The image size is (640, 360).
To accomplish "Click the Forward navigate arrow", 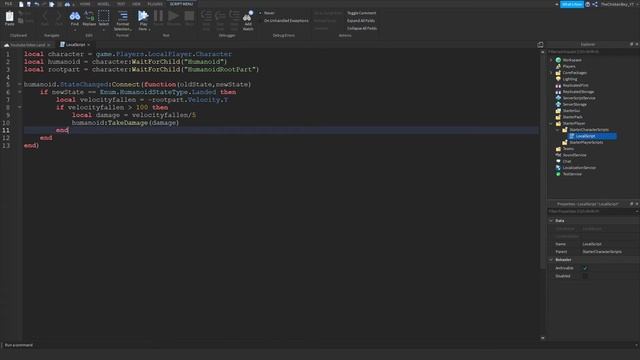I will (59, 16).
